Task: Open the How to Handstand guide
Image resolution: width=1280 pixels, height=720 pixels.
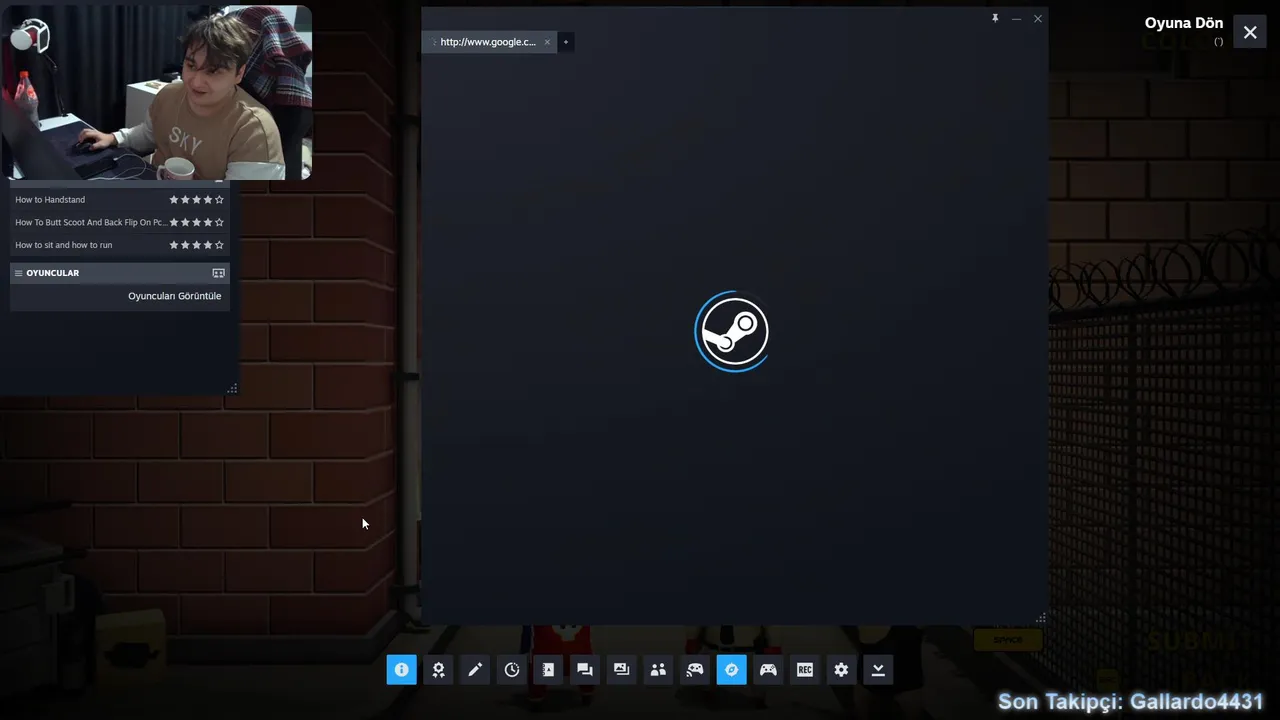Action: pos(50,200)
